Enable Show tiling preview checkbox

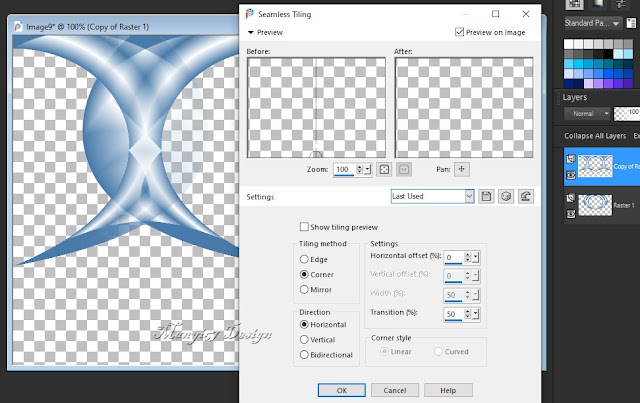304,227
